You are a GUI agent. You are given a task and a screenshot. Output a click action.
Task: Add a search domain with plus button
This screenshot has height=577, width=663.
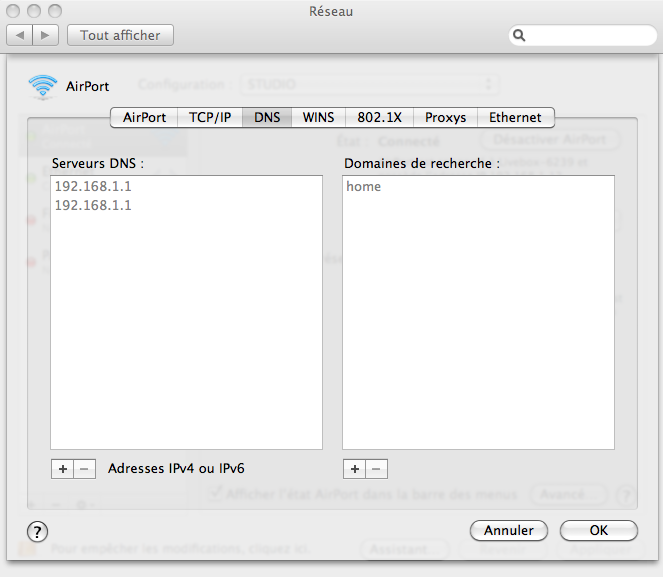[354, 468]
